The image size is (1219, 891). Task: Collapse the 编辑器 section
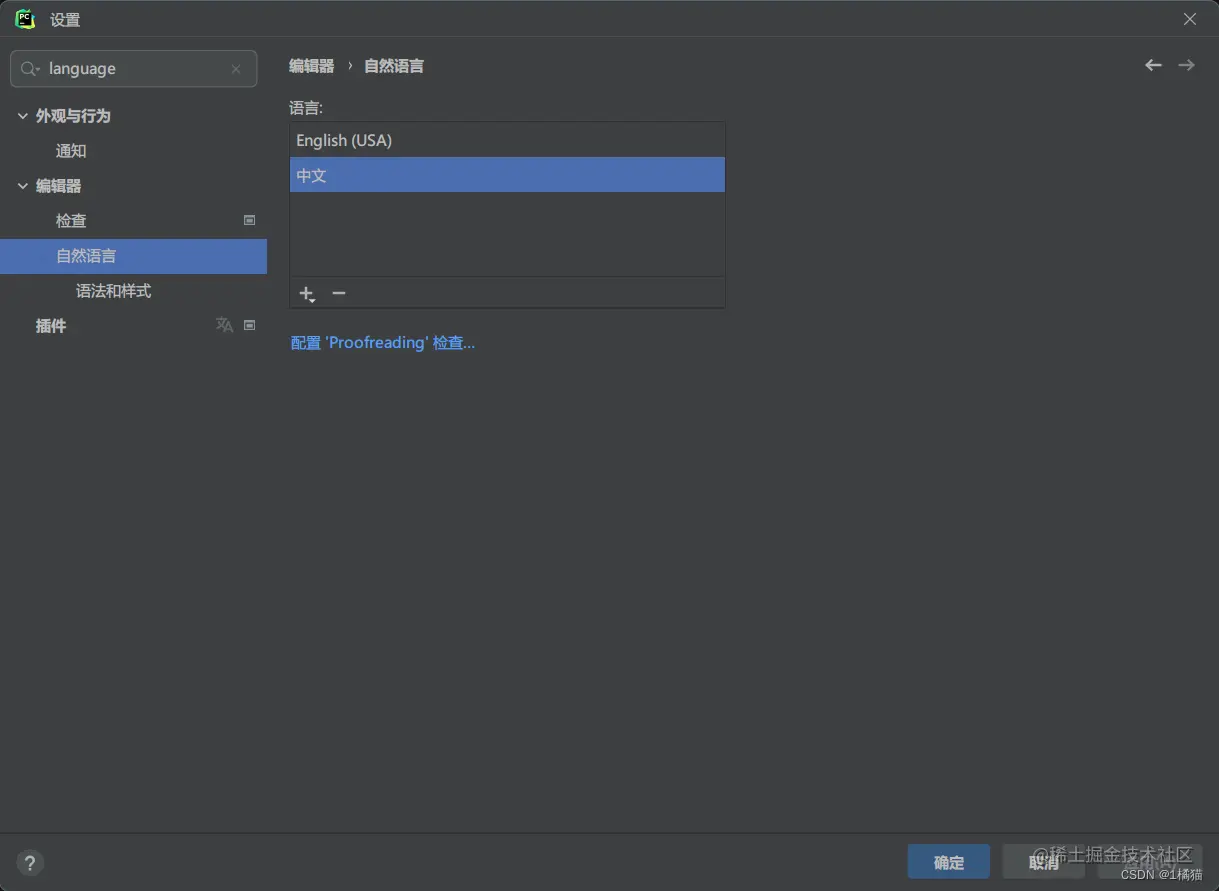click(23, 186)
